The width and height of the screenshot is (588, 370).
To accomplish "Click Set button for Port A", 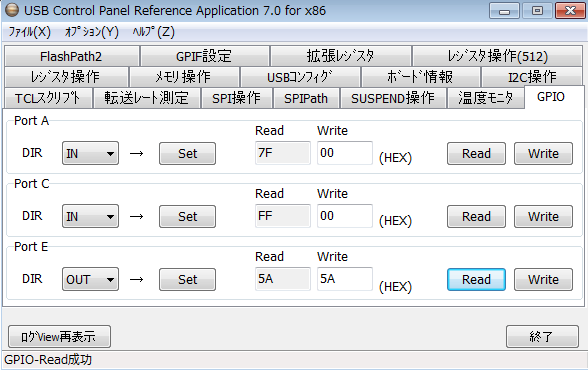I will [188, 153].
